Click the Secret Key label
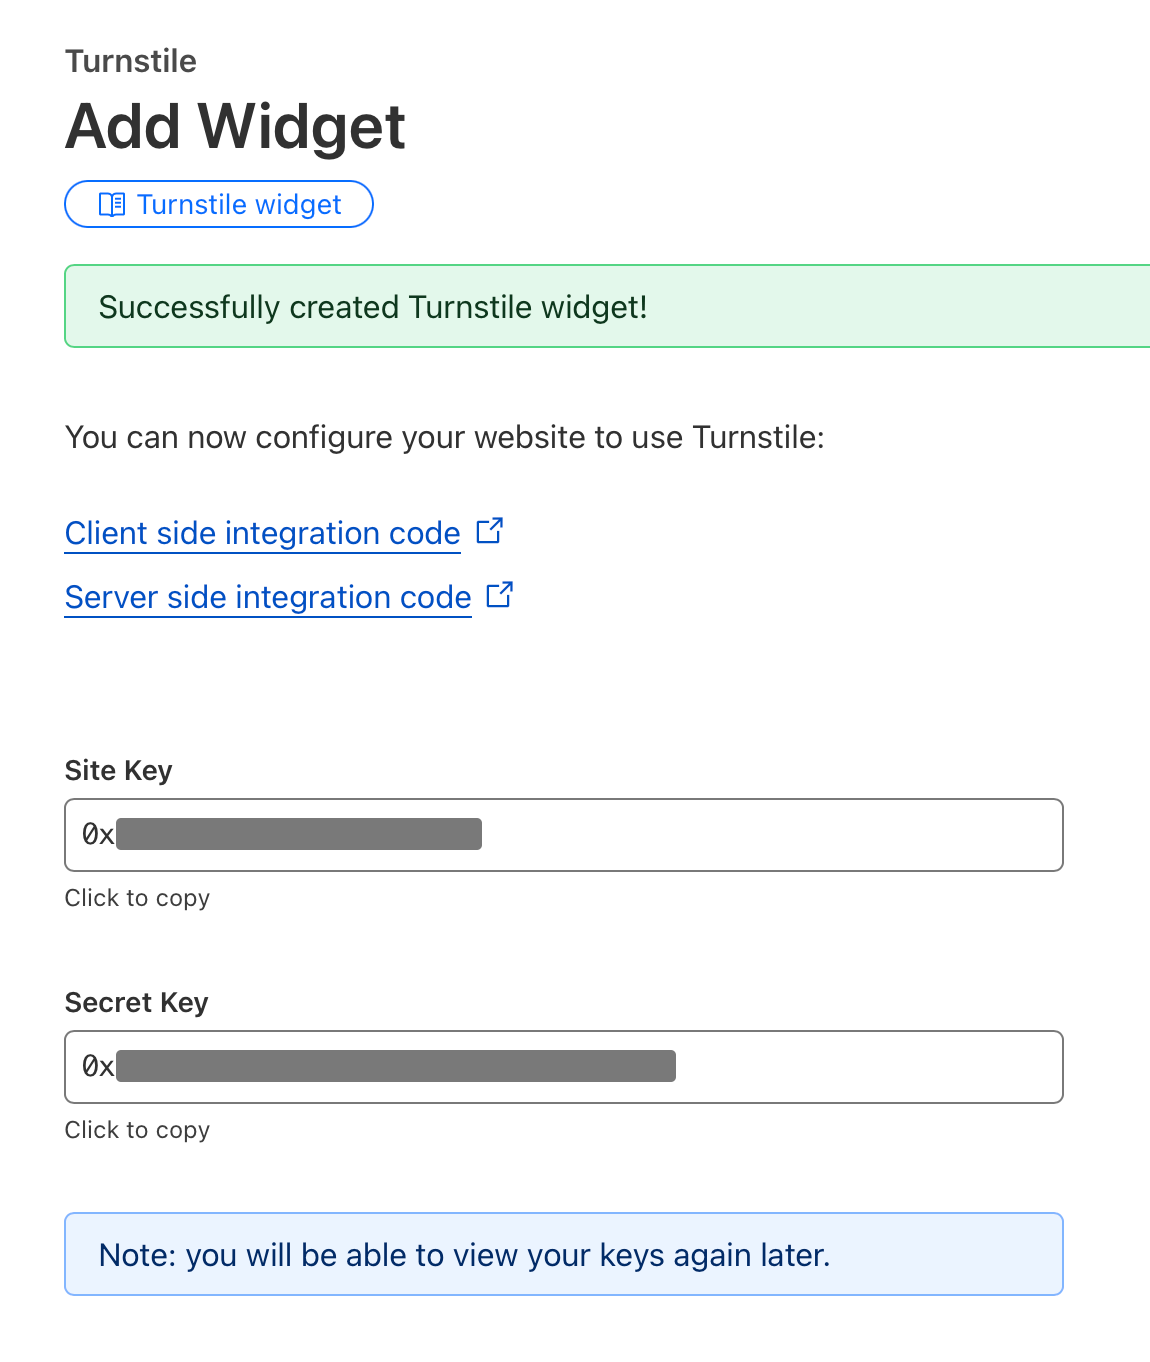The height and width of the screenshot is (1362, 1150). (x=136, y=1003)
